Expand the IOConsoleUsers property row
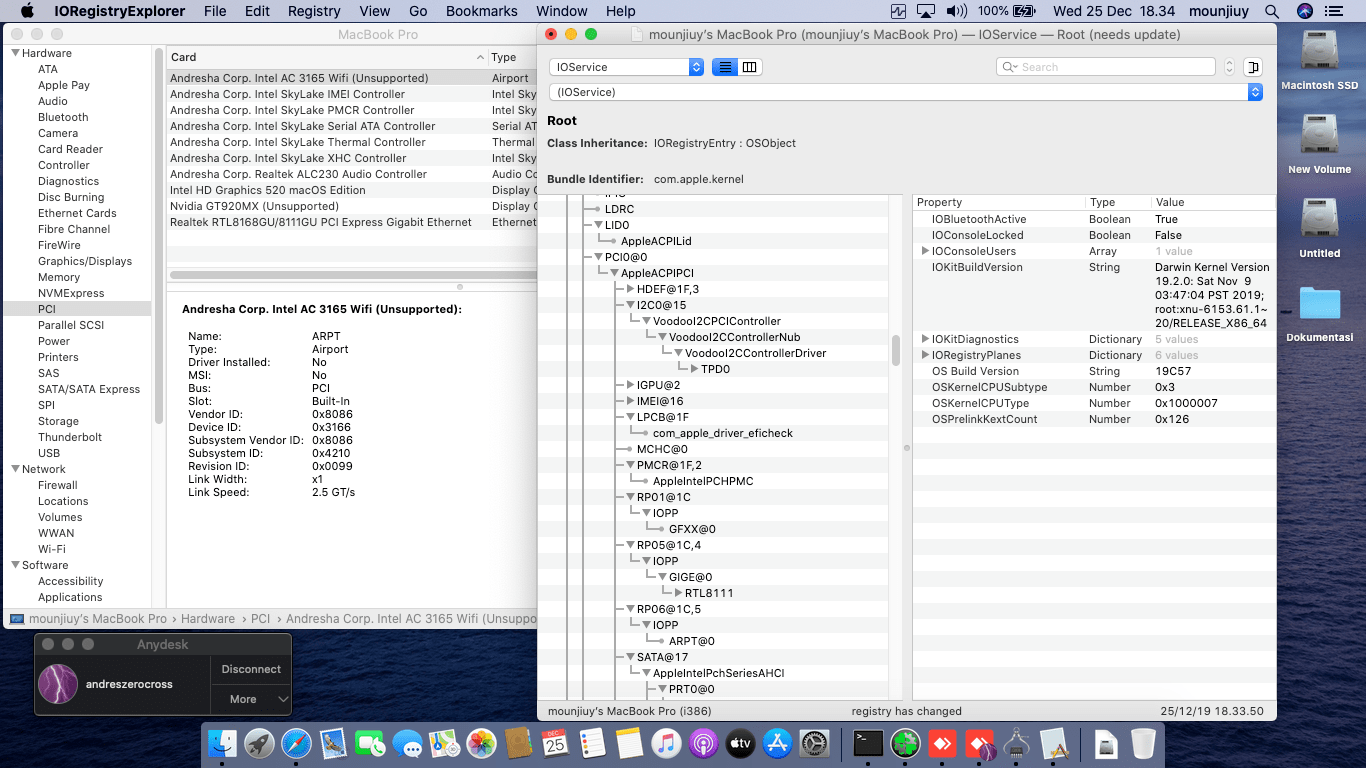1366x768 pixels. [x=925, y=251]
